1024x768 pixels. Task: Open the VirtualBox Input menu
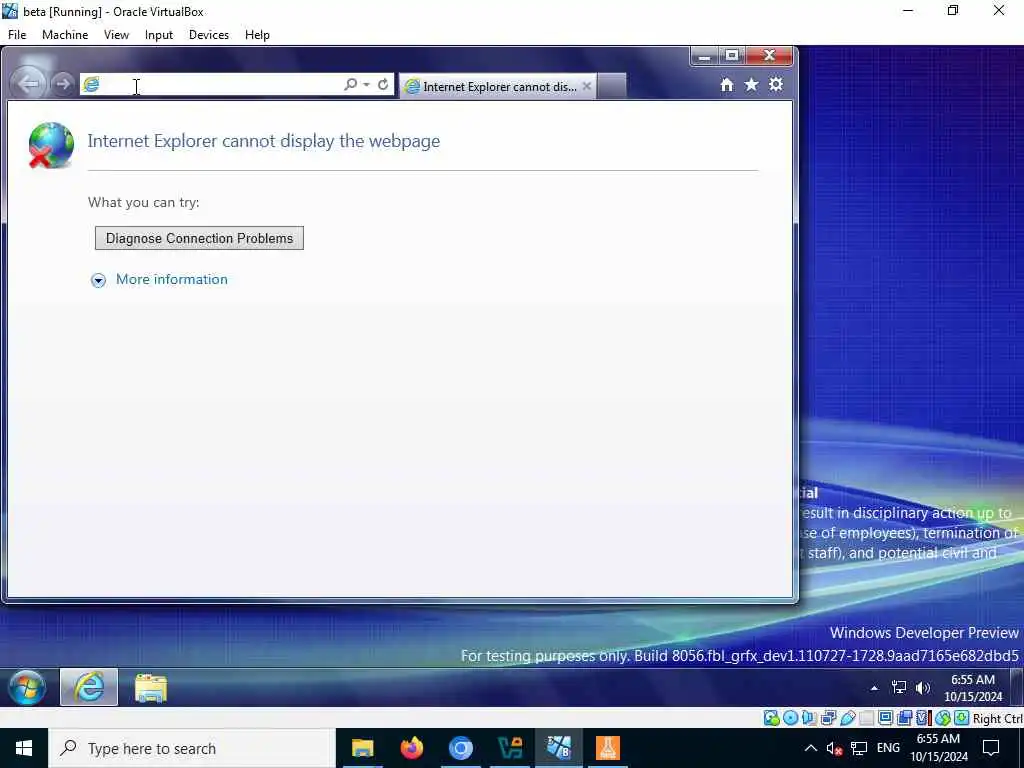click(x=159, y=35)
